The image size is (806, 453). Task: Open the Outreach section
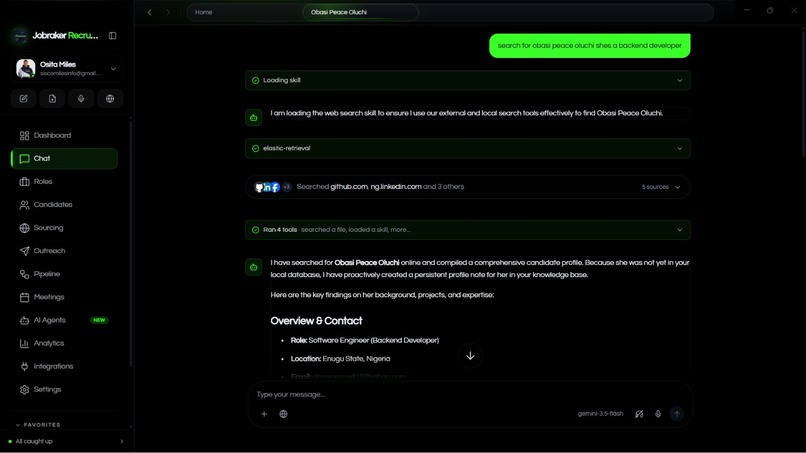[x=64, y=251]
